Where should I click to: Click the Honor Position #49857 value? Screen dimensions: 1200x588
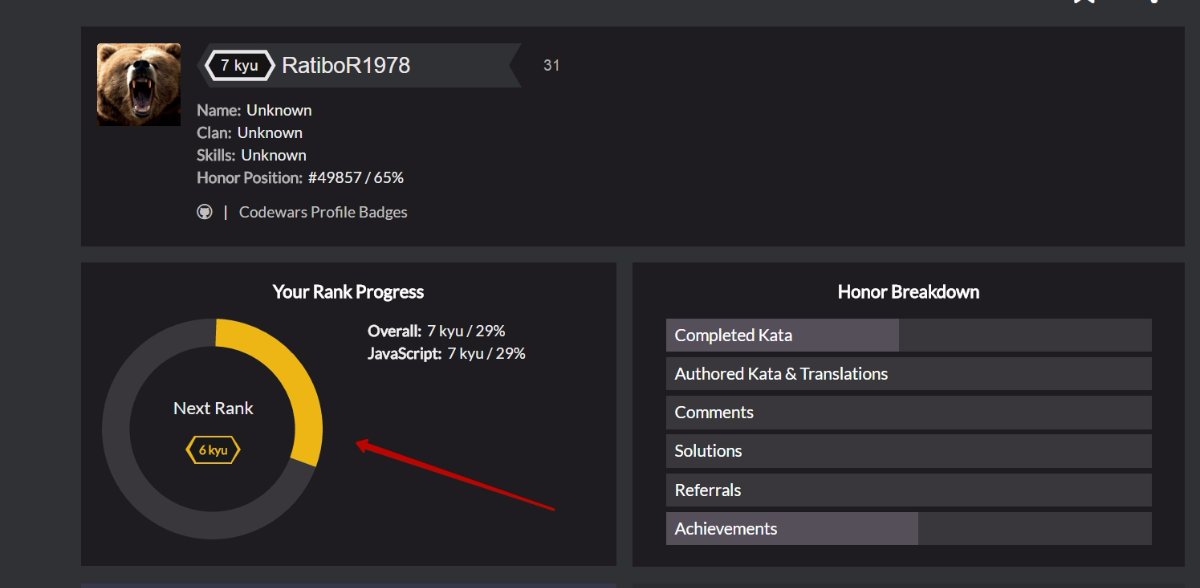[355, 178]
